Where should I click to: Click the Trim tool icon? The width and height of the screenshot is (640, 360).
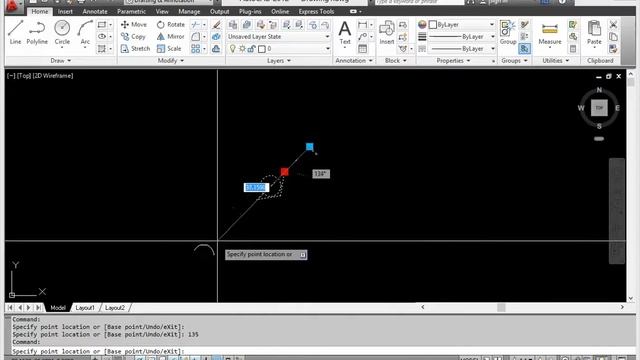[x=196, y=24]
